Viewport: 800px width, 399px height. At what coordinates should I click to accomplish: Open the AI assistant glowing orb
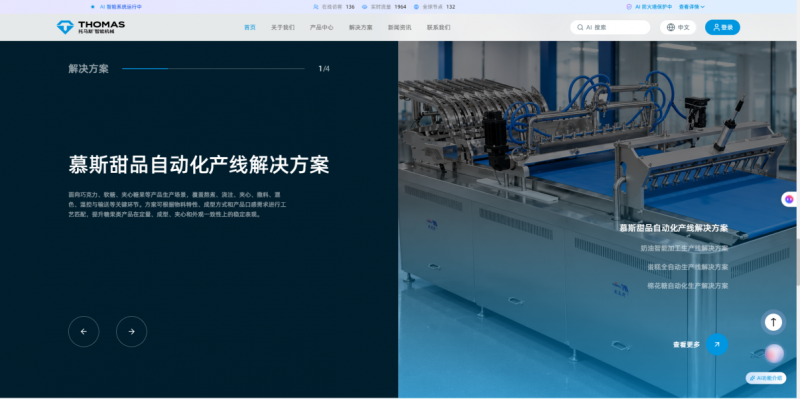tap(774, 354)
